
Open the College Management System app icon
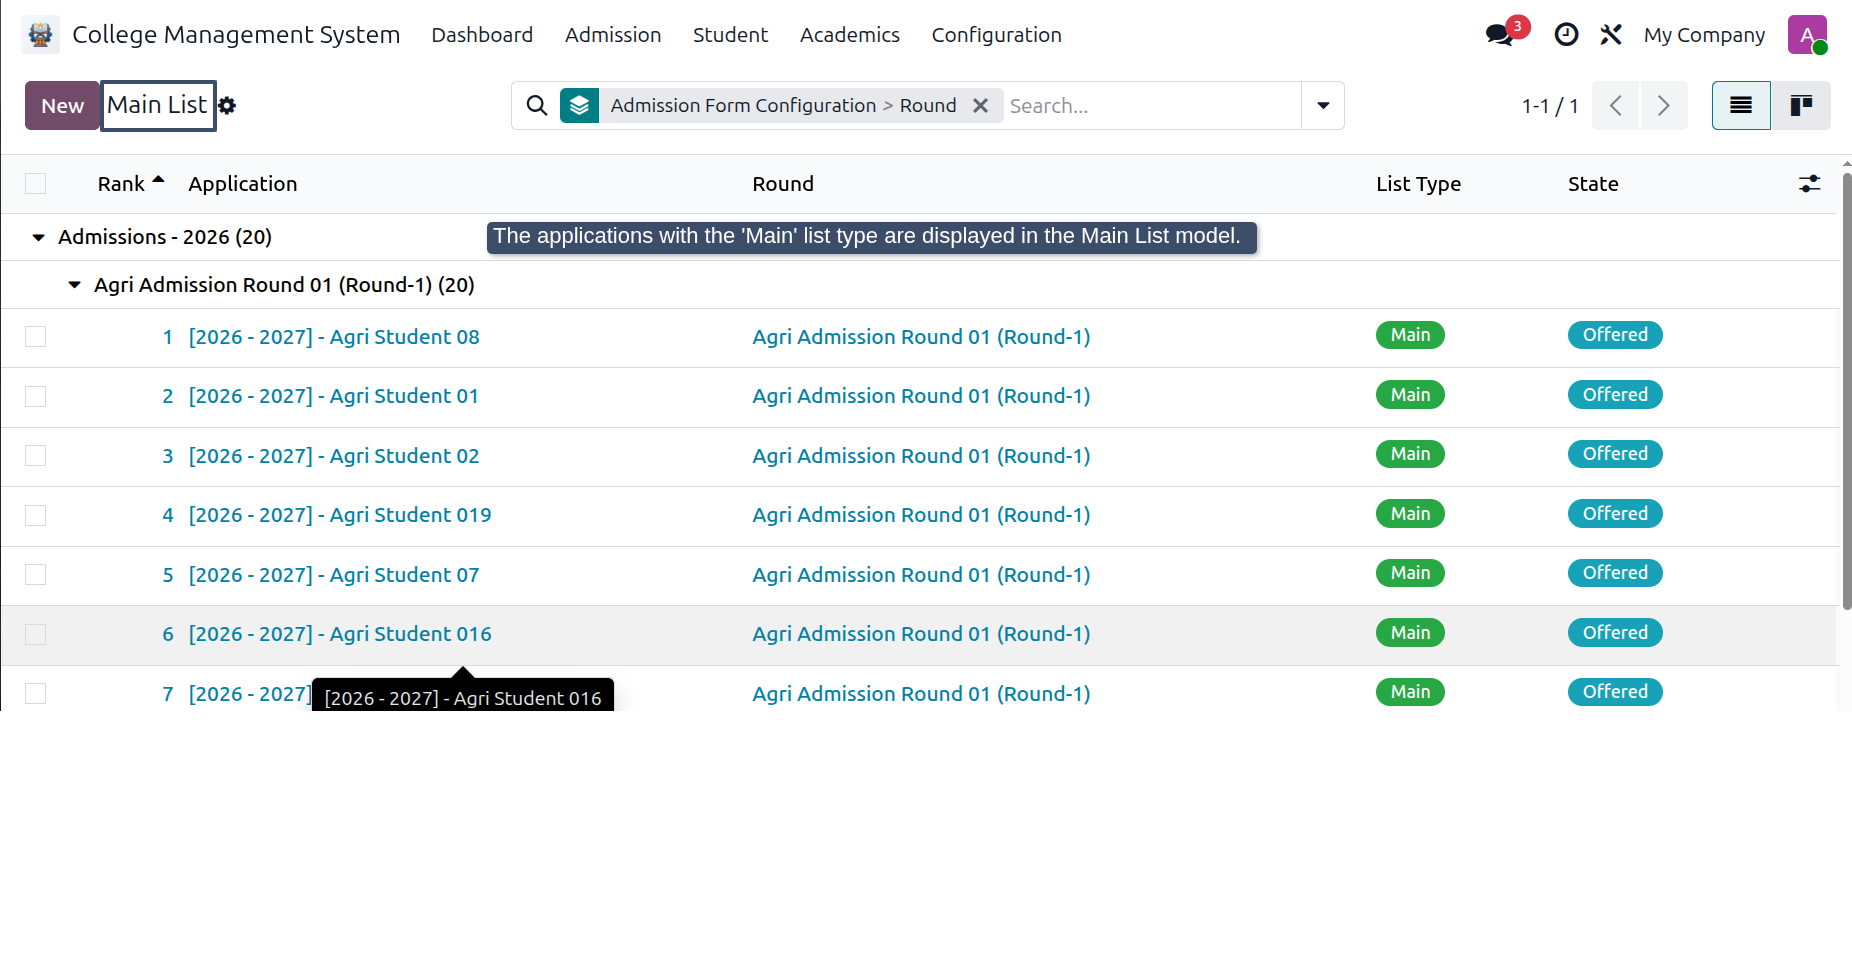(x=41, y=35)
